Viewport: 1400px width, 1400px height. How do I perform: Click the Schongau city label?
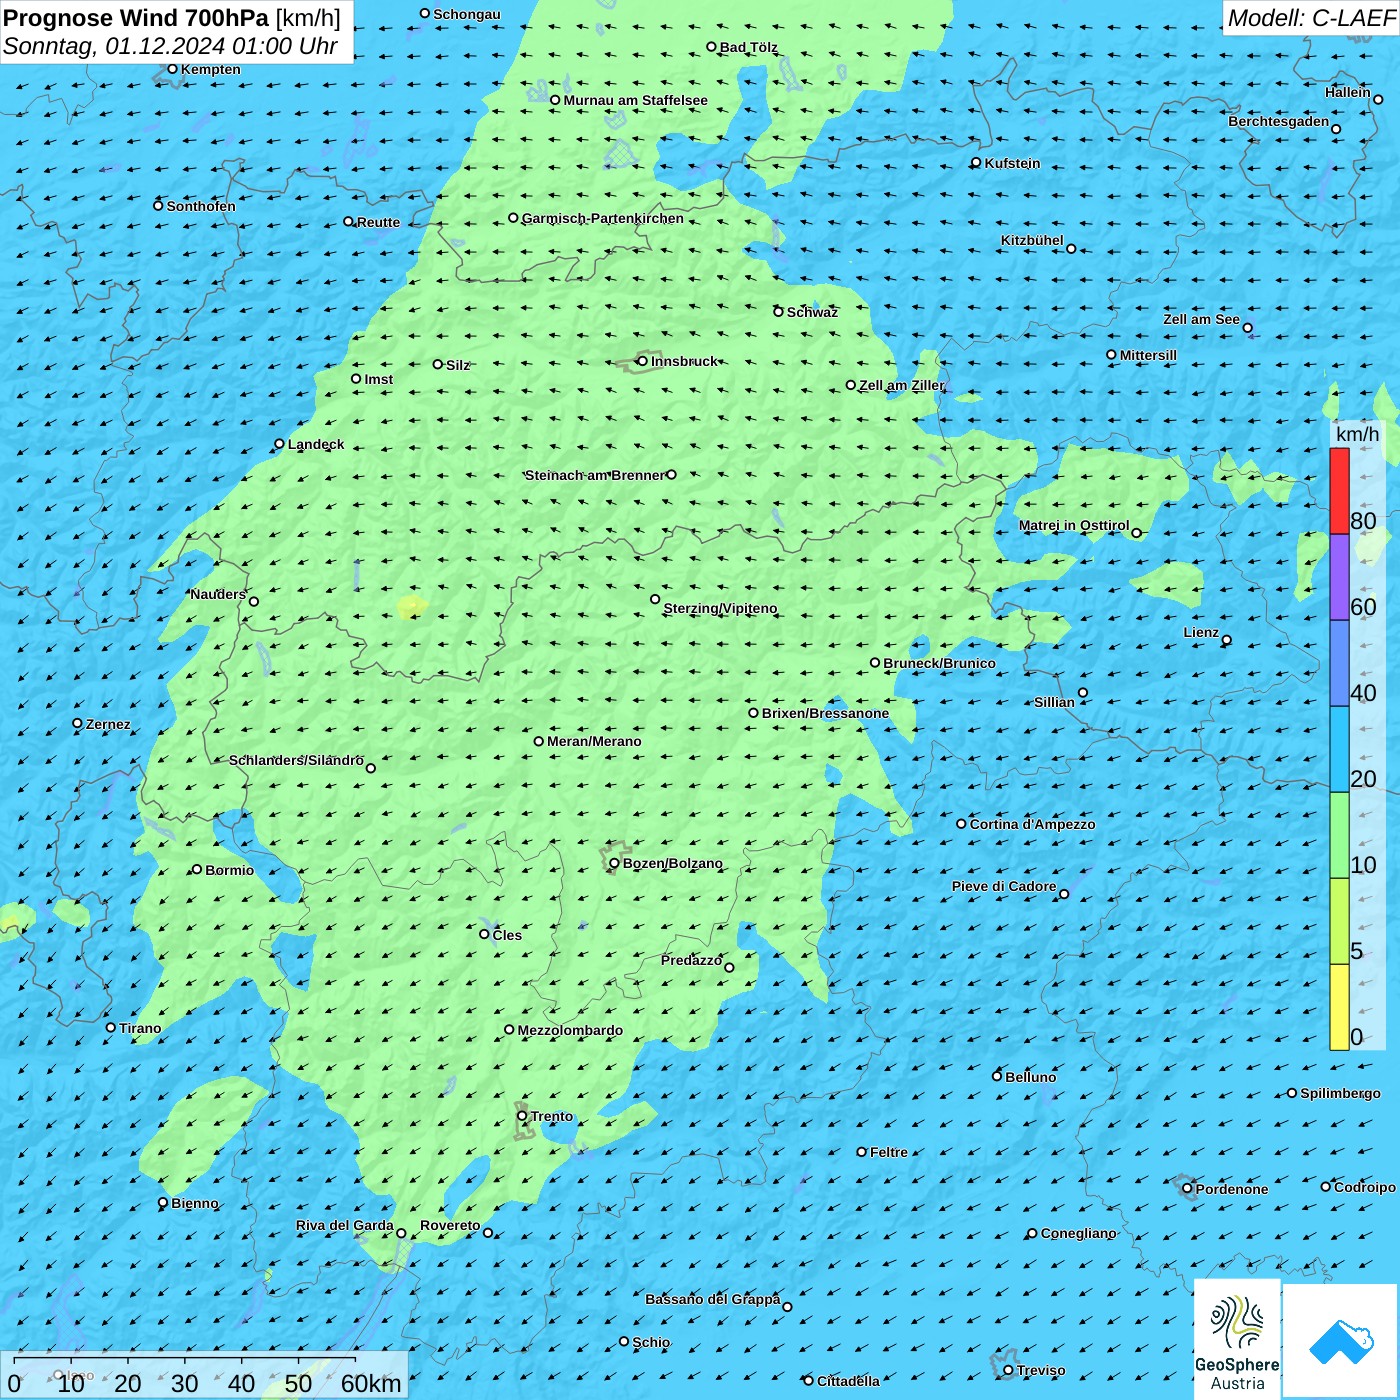click(466, 14)
